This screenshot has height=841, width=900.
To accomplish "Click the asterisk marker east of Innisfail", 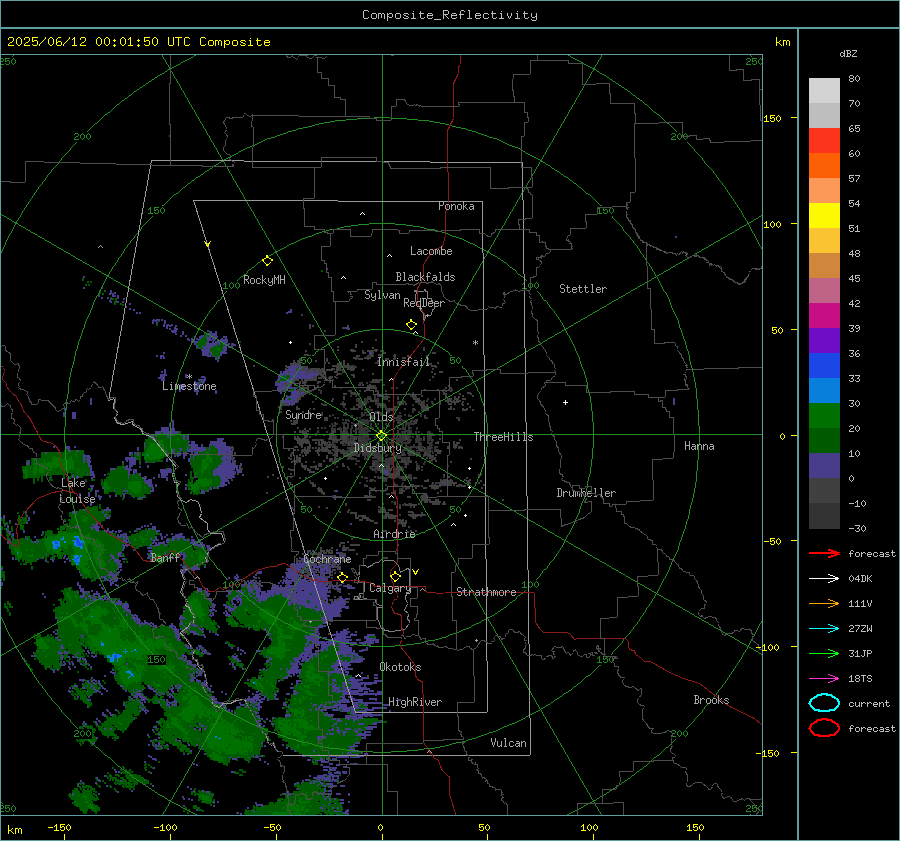I will [x=475, y=343].
